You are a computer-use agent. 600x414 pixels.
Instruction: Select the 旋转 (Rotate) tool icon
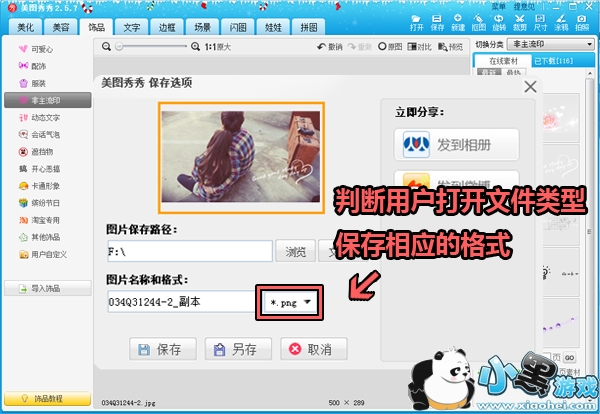point(499,23)
